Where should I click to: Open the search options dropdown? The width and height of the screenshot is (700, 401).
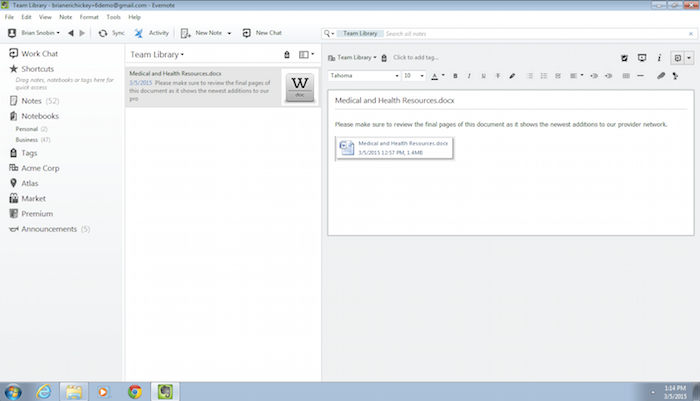(329, 33)
